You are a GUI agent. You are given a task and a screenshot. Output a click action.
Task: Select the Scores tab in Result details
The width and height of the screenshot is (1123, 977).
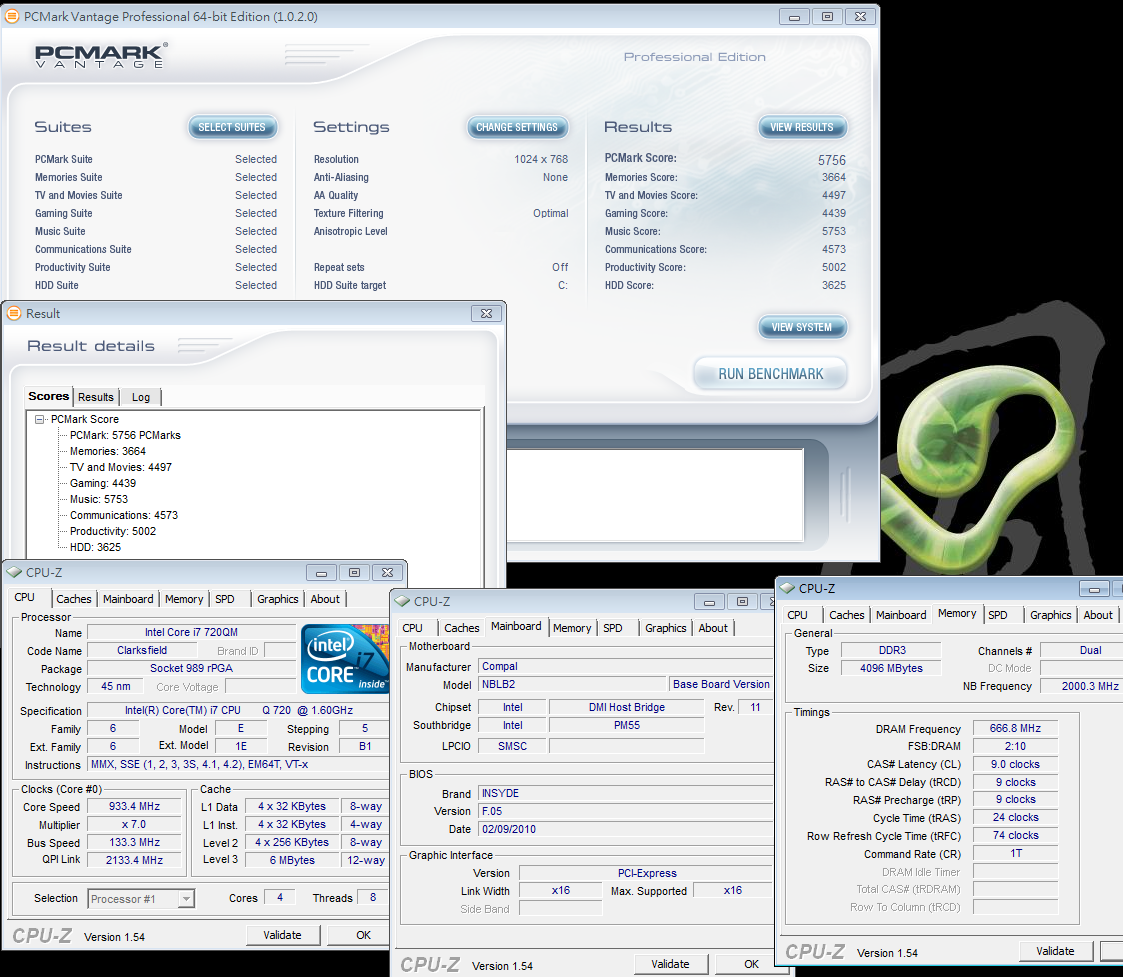[49, 396]
